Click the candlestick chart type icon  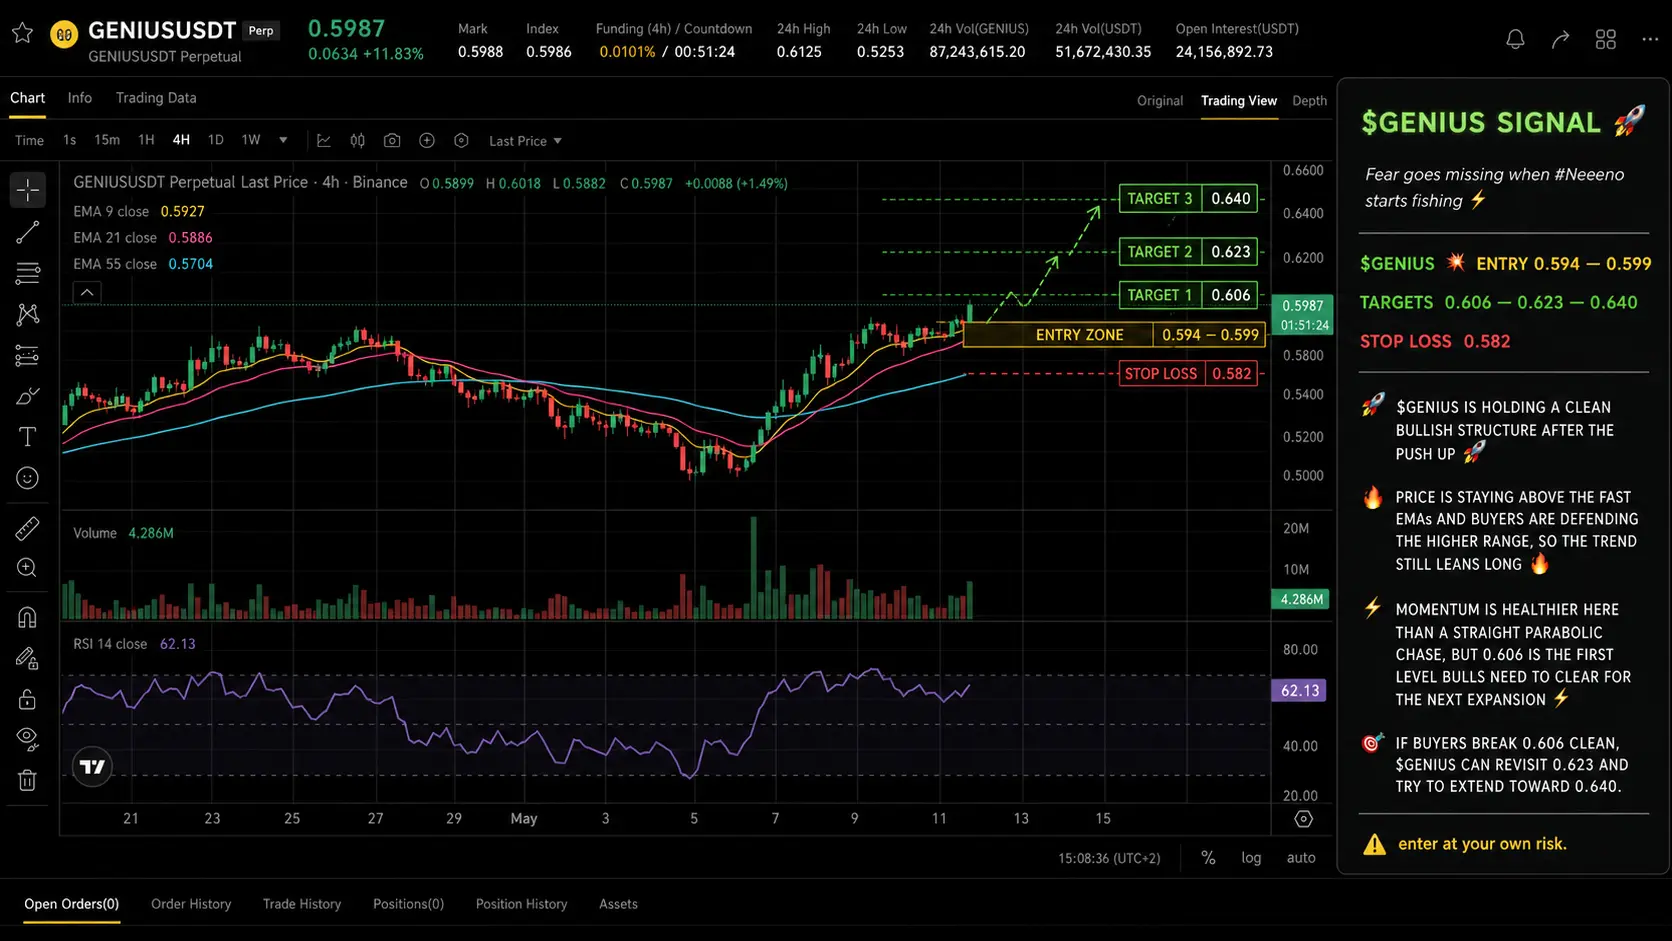[x=357, y=141]
